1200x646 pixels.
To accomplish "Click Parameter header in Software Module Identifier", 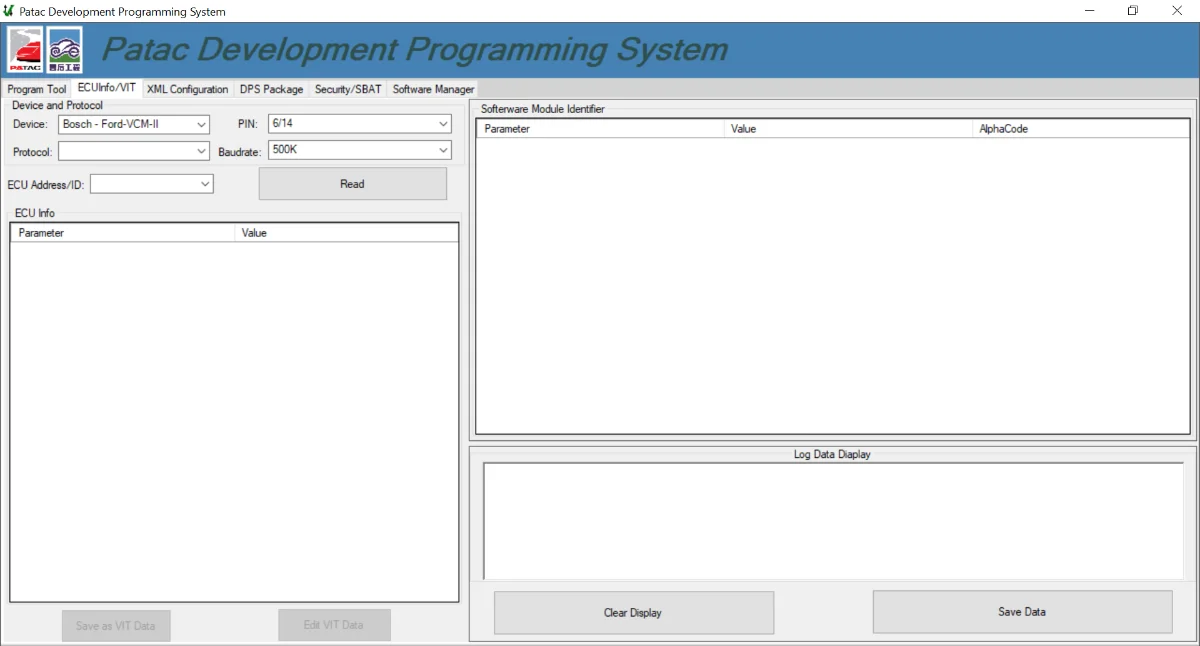I will [x=600, y=129].
